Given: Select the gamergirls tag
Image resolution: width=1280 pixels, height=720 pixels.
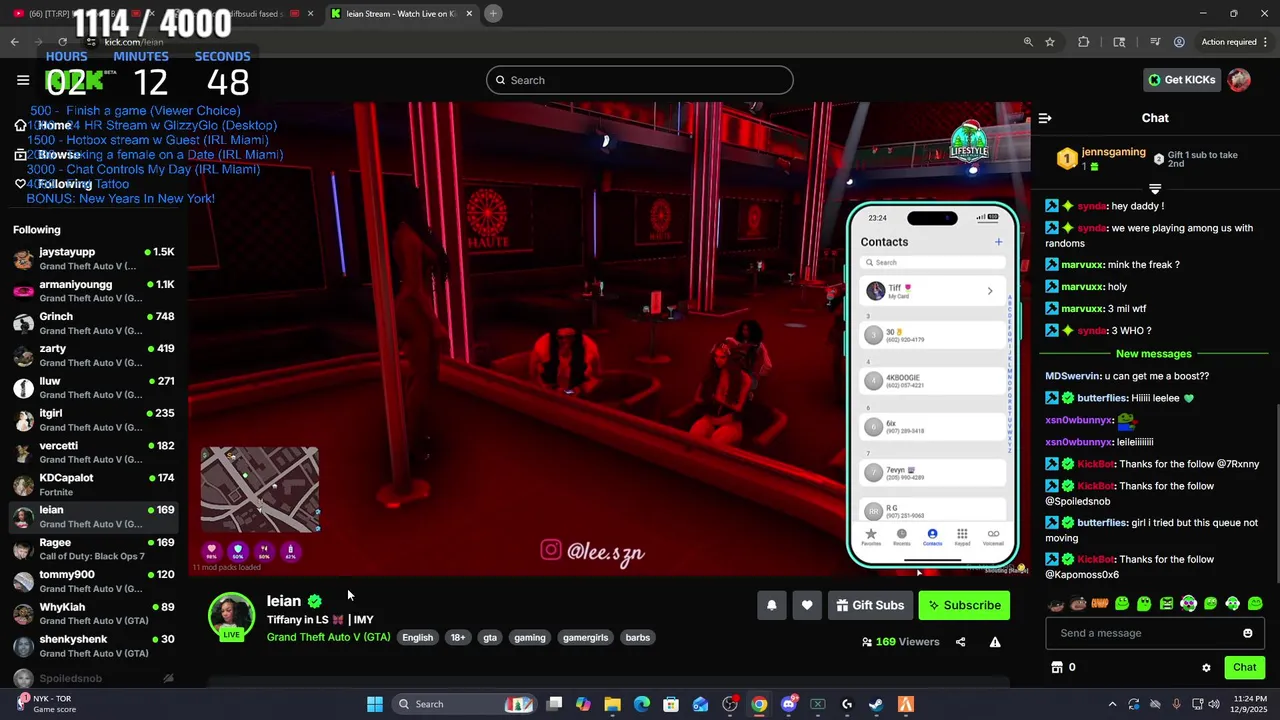Looking at the screenshot, I should [585, 637].
